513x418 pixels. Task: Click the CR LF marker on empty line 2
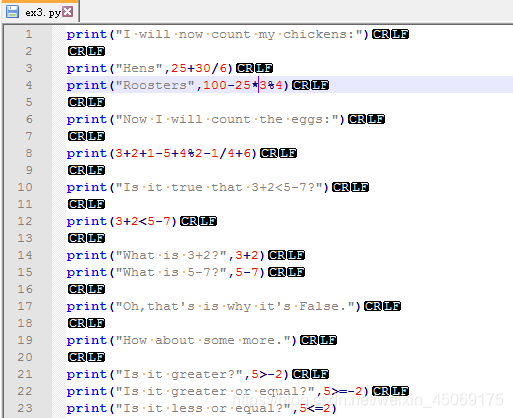click(x=86, y=51)
